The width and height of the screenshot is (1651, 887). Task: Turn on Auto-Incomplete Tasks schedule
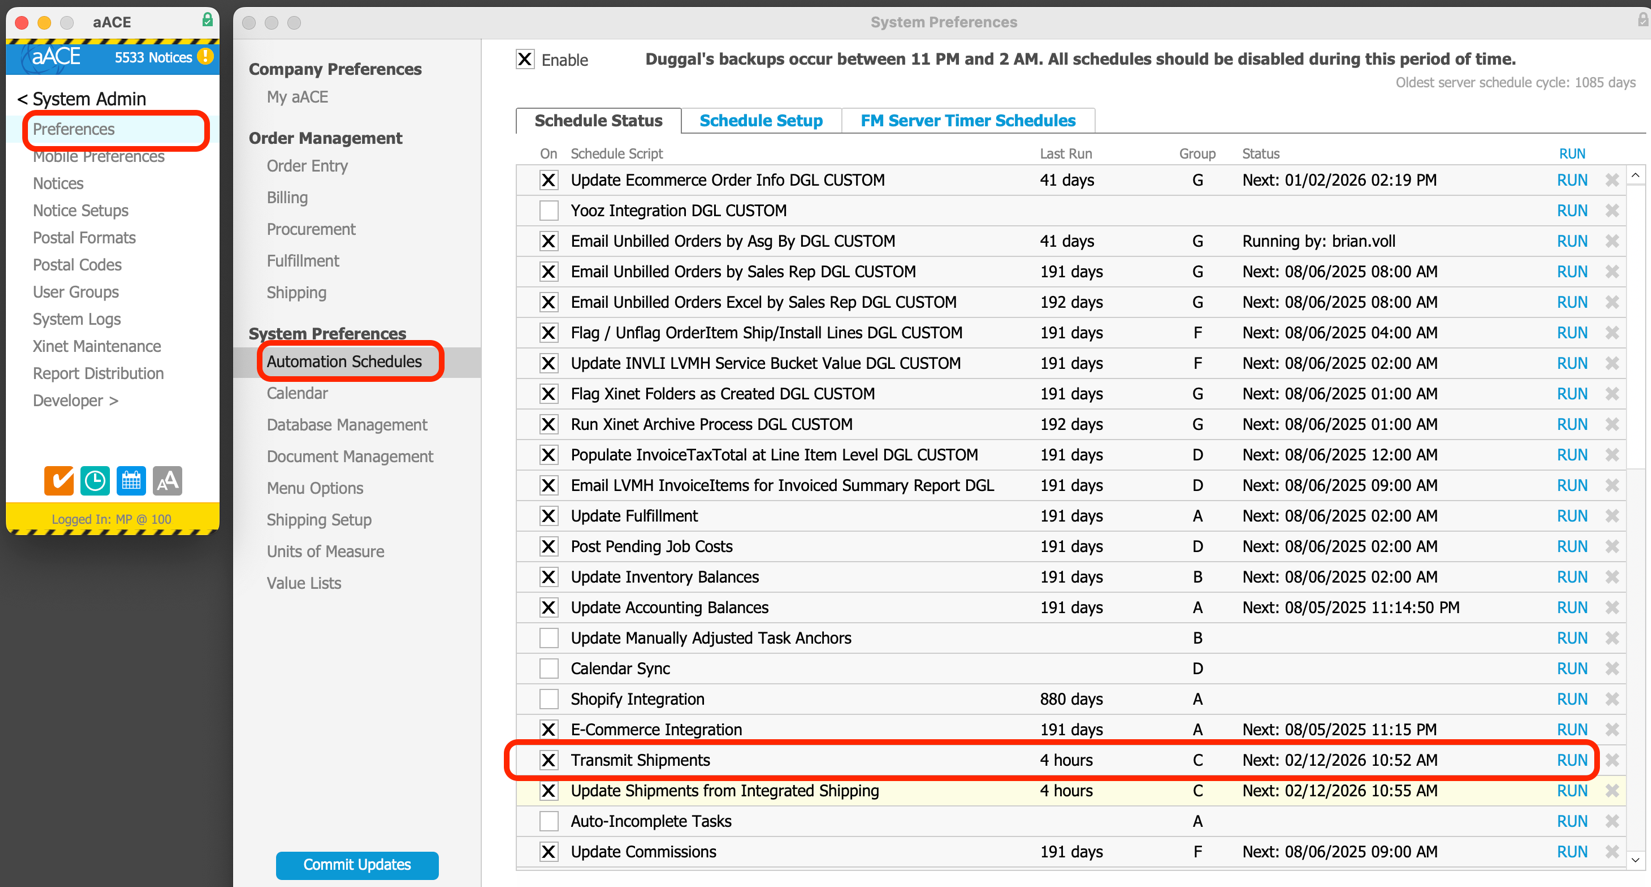549,821
